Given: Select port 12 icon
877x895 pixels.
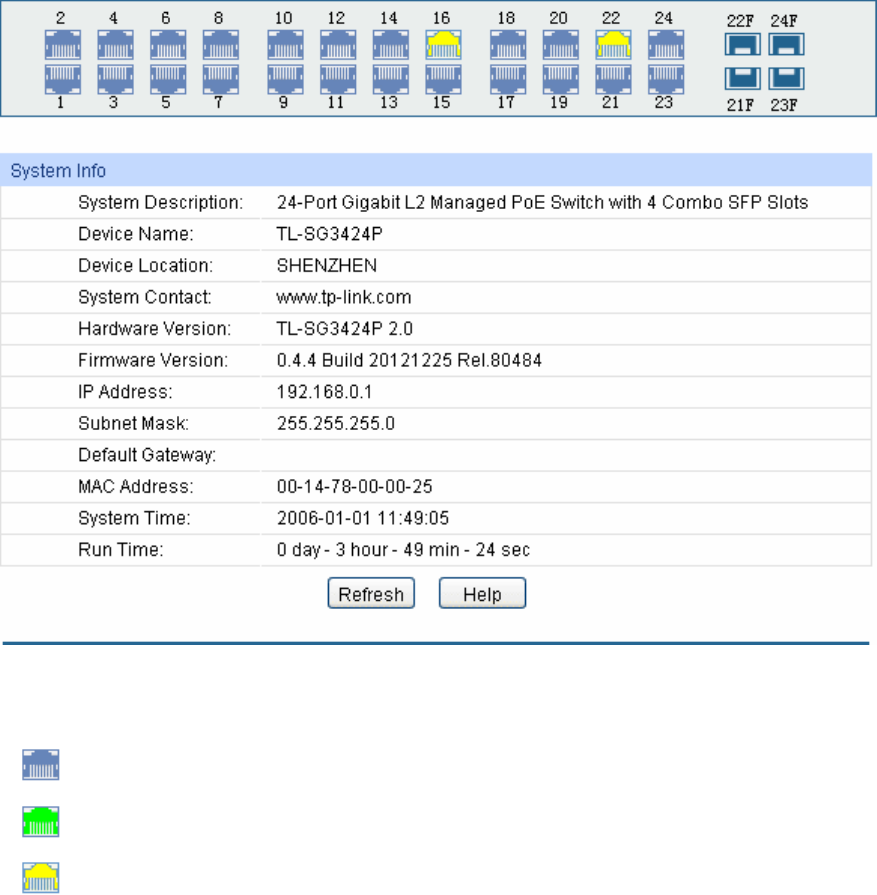Looking at the screenshot, I should click(x=338, y=45).
